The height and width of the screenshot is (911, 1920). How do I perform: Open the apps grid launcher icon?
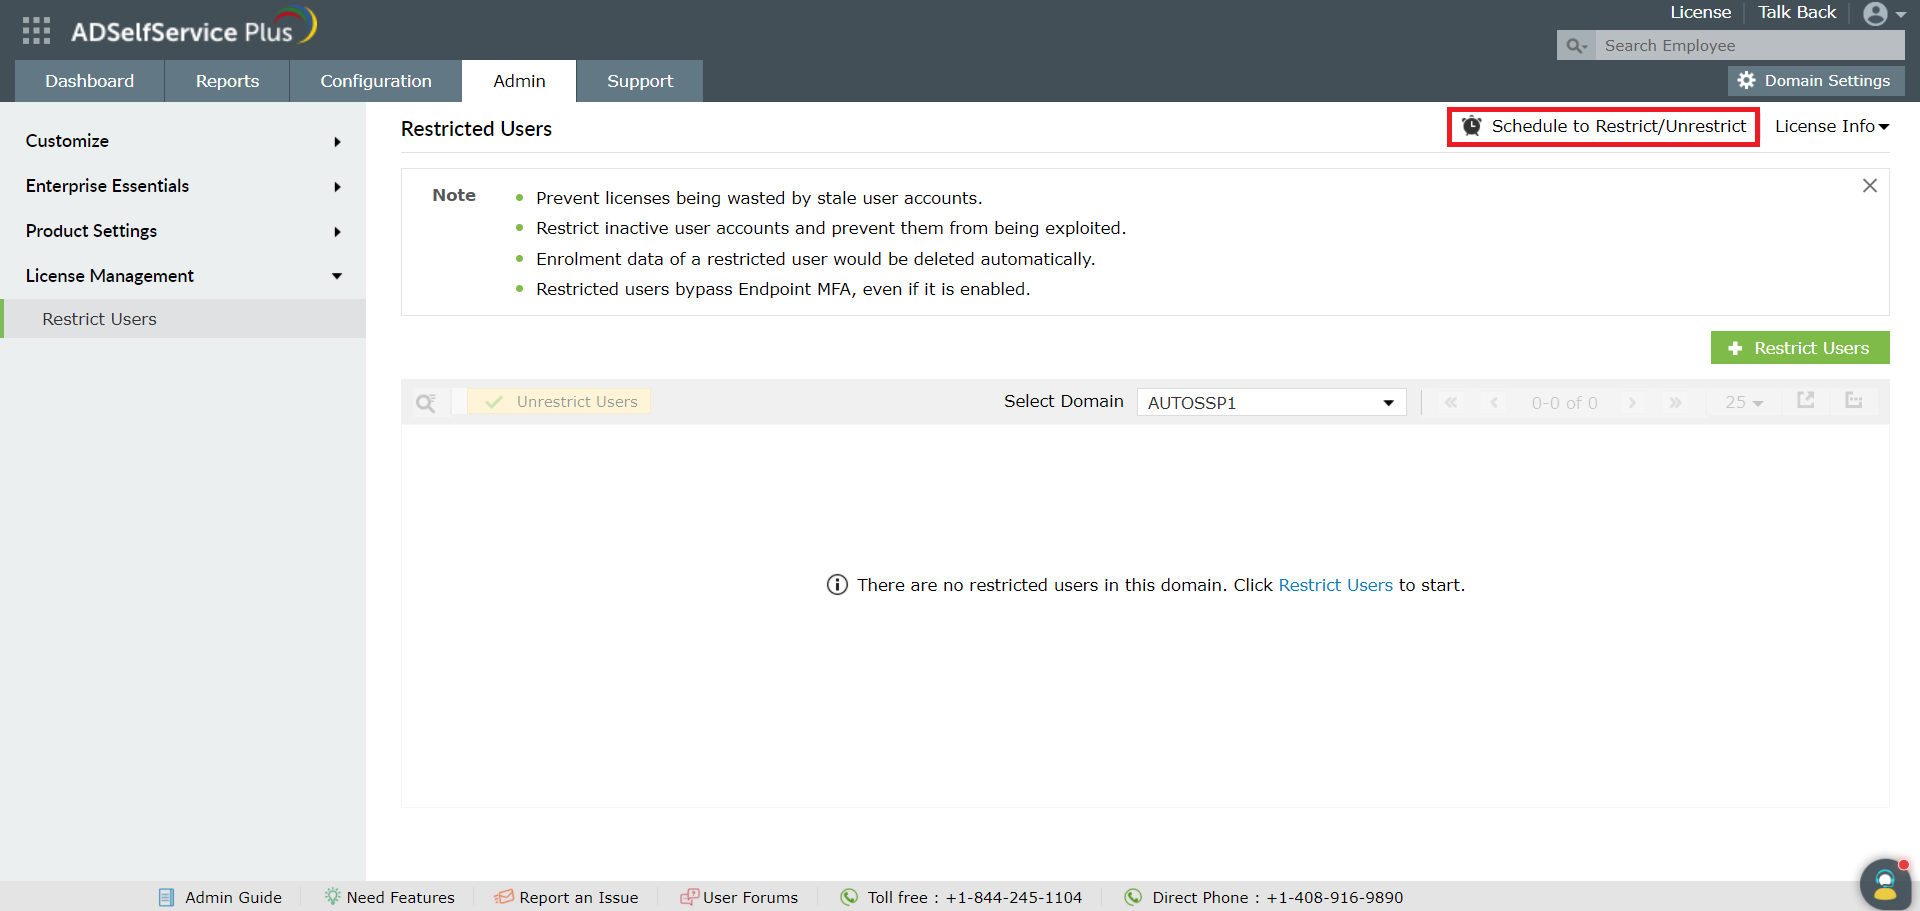pos(36,31)
